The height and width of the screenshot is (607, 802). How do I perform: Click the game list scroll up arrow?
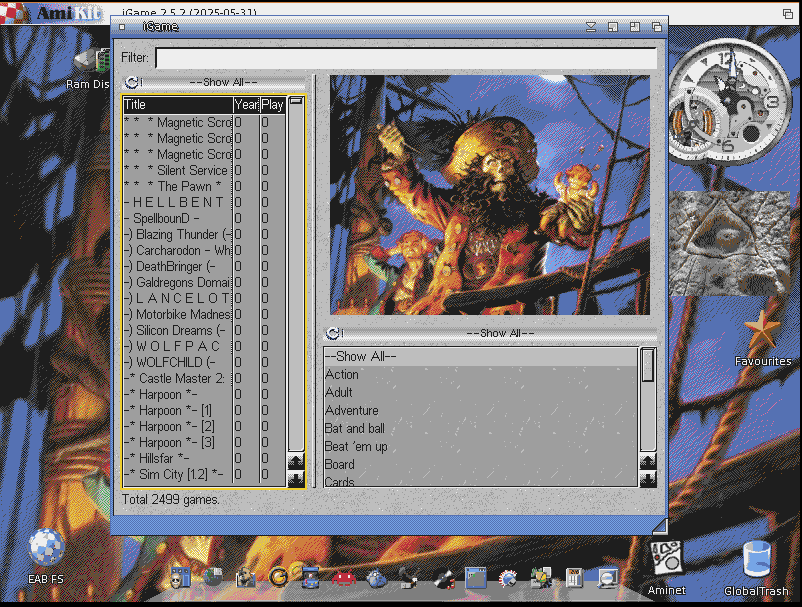(x=296, y=461)
